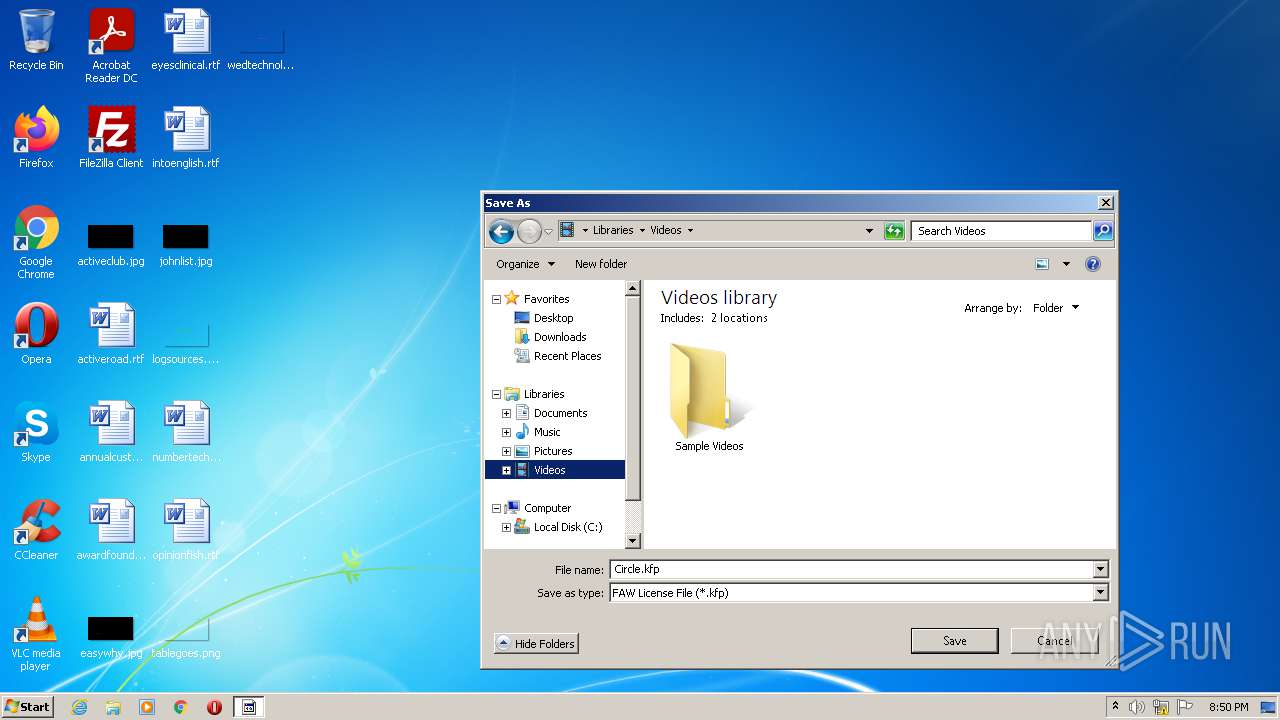
Task: Click the Save button
Action: pos(954,641)
